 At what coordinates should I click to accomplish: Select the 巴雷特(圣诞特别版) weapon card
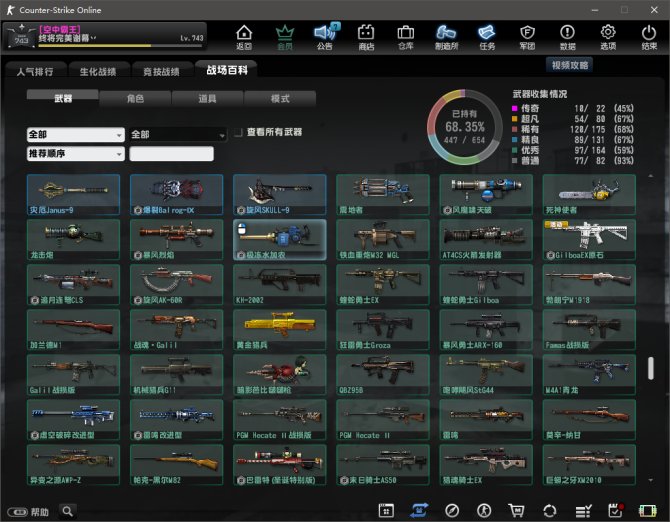[x=279, y=464]
